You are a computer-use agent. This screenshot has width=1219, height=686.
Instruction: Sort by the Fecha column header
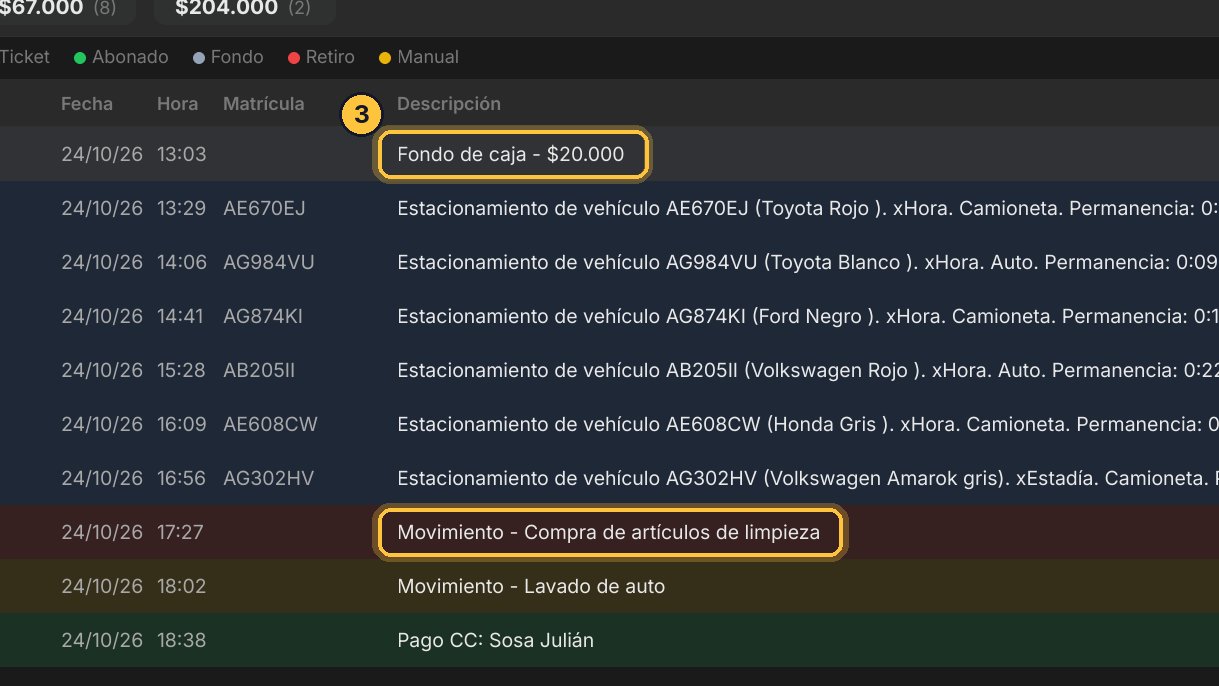click(x=87, y=104)
